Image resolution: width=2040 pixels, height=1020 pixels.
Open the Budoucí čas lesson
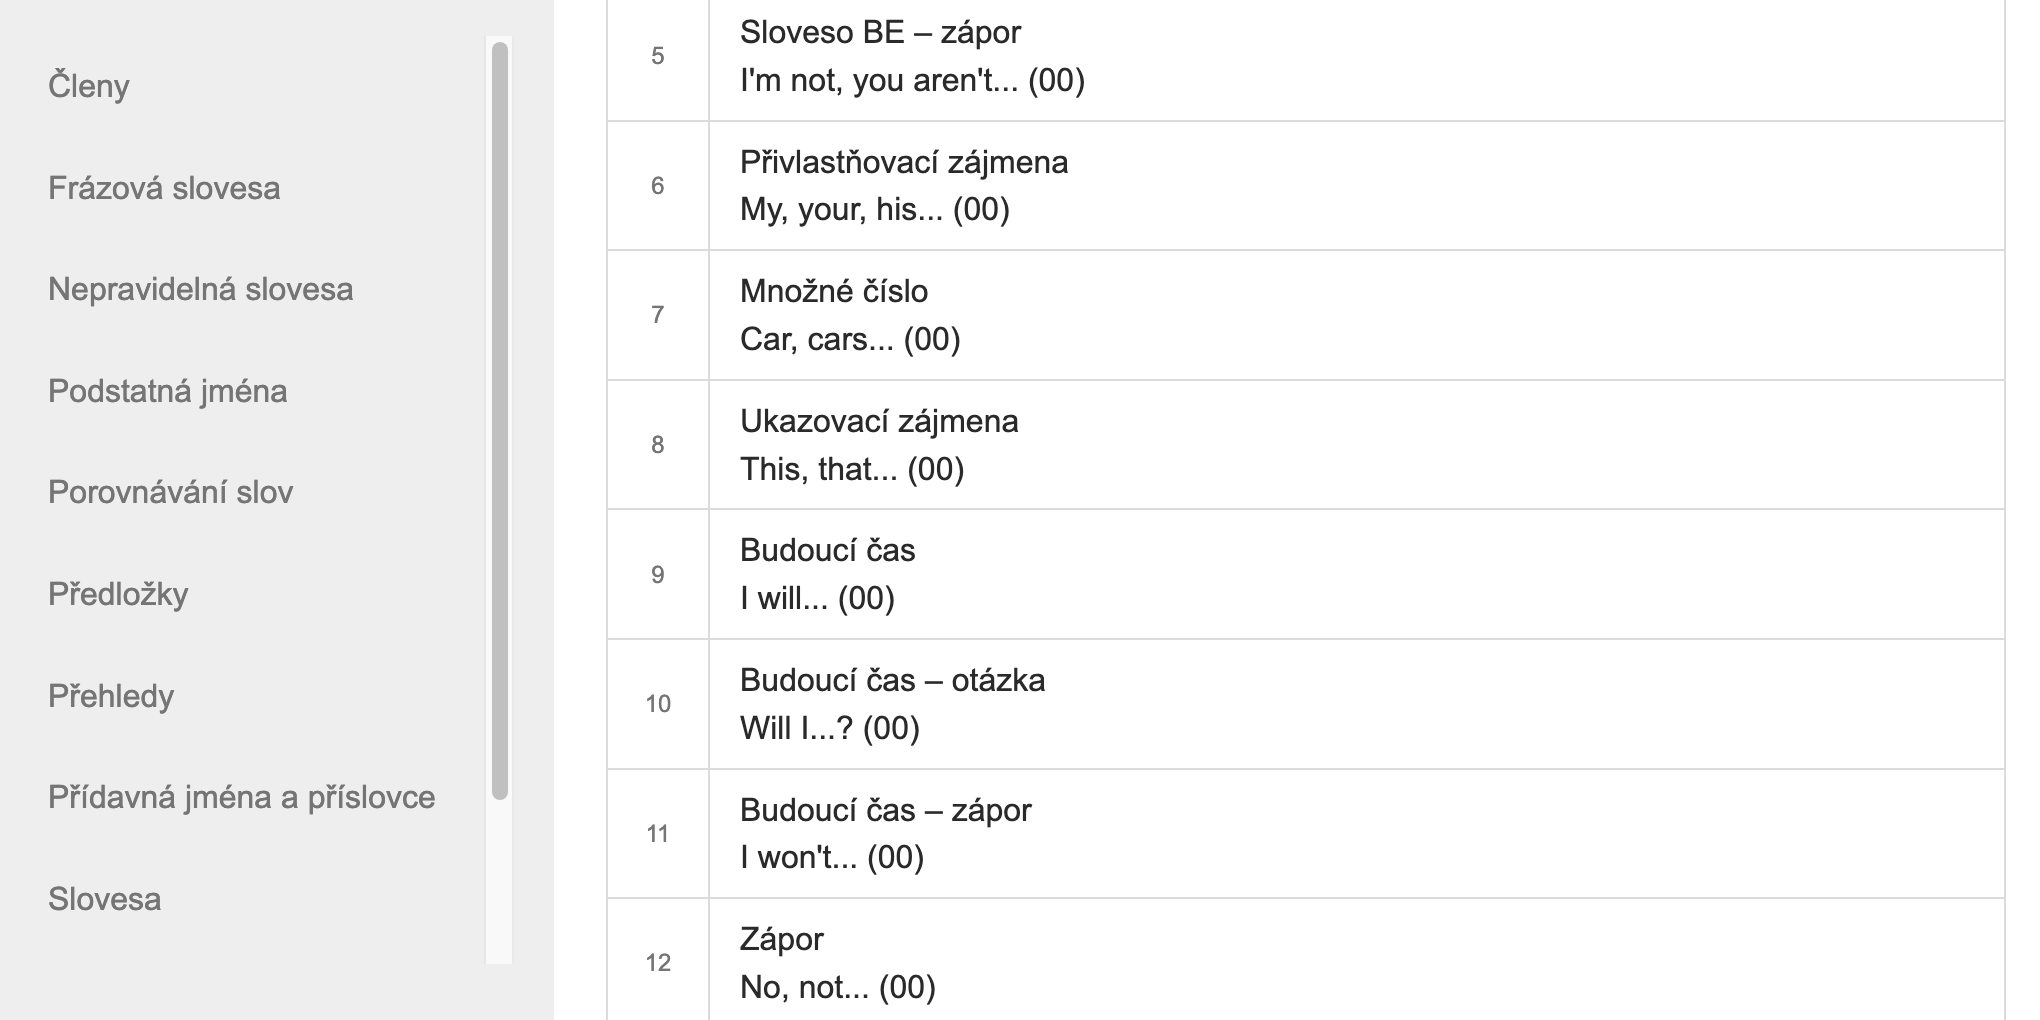coord(827,550)
